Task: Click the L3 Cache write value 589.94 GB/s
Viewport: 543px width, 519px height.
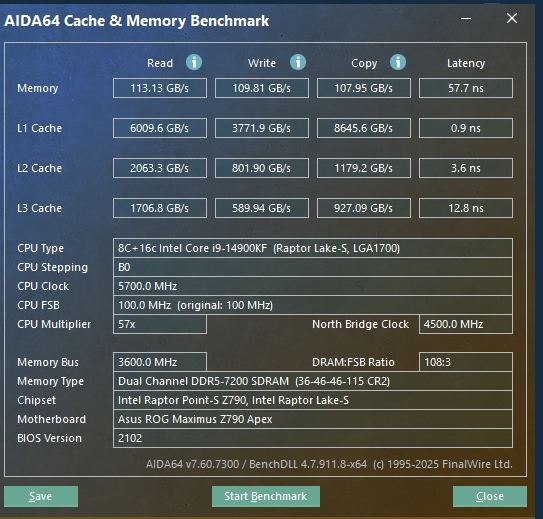Action: (x=262, y=208)
